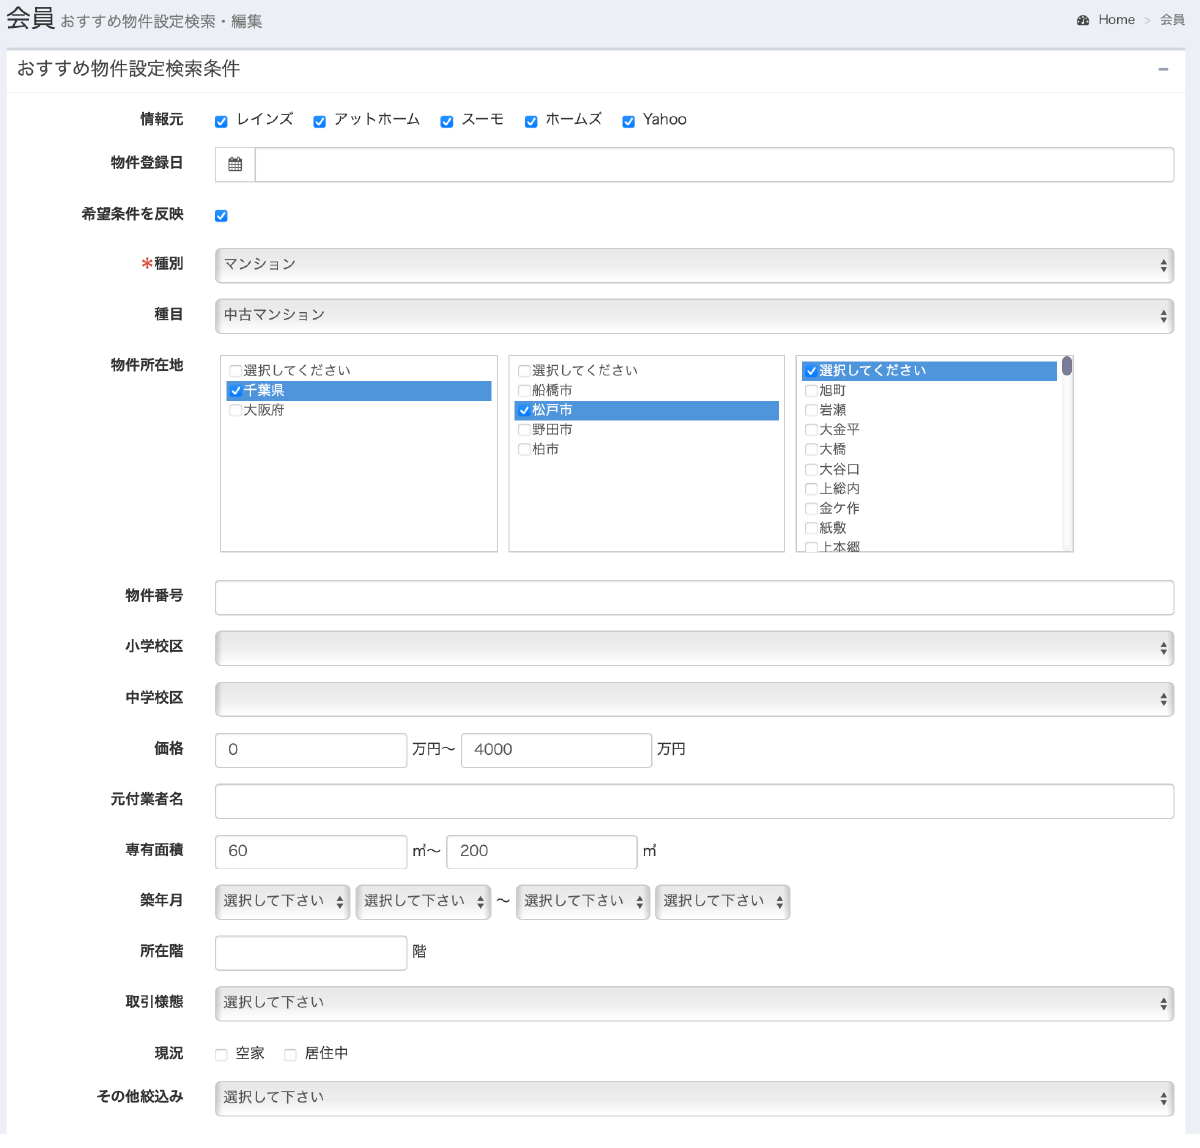Select 大阪府 in the prefecture list
This screenshot has width=1200, height=1148.
tap(359, 410)
